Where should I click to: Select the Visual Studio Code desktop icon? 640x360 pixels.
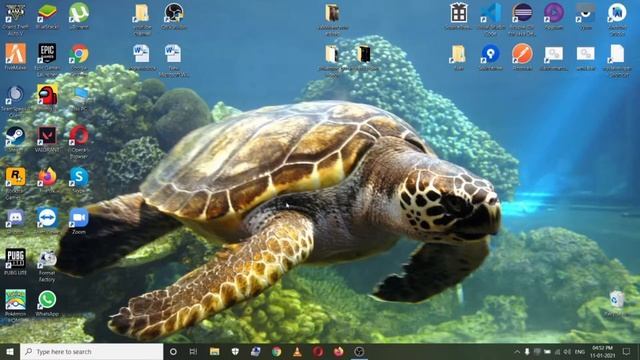pyautogui.click(x=491, y=18)
